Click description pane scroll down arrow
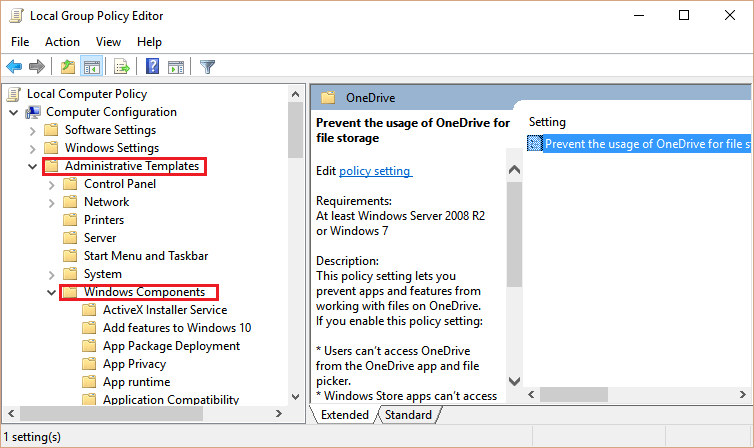Screen dimensions: 754x448 coord(515,381)
